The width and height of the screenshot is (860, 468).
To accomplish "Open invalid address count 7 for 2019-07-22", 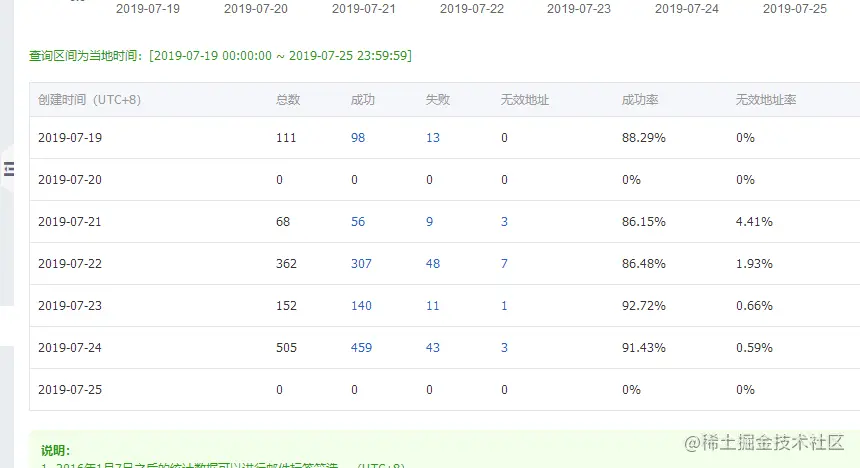I will (504, 264).
